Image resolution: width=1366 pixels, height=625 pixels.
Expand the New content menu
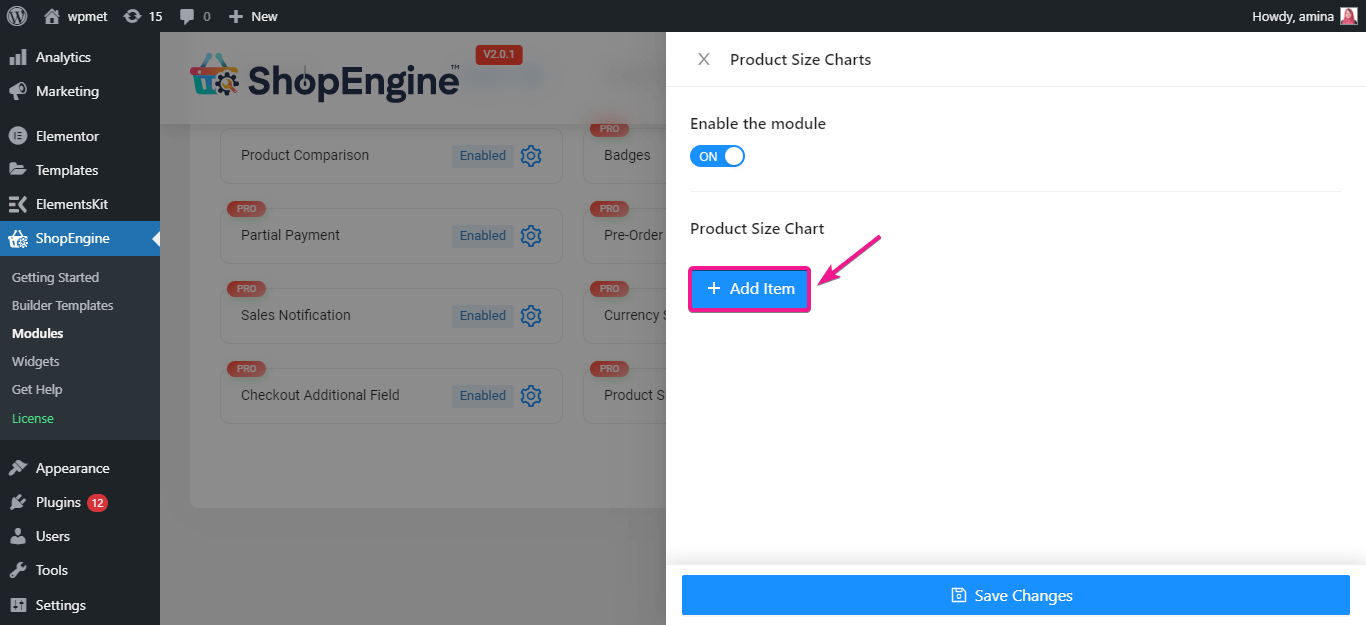pyautogui.click(x=253, y=16)
